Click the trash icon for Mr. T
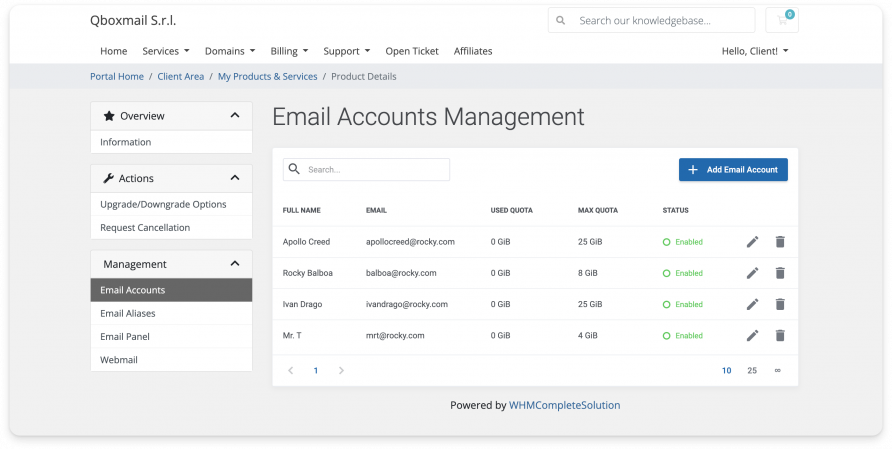The height and width of the screenshot is (449, 892). tap(780, 335)
